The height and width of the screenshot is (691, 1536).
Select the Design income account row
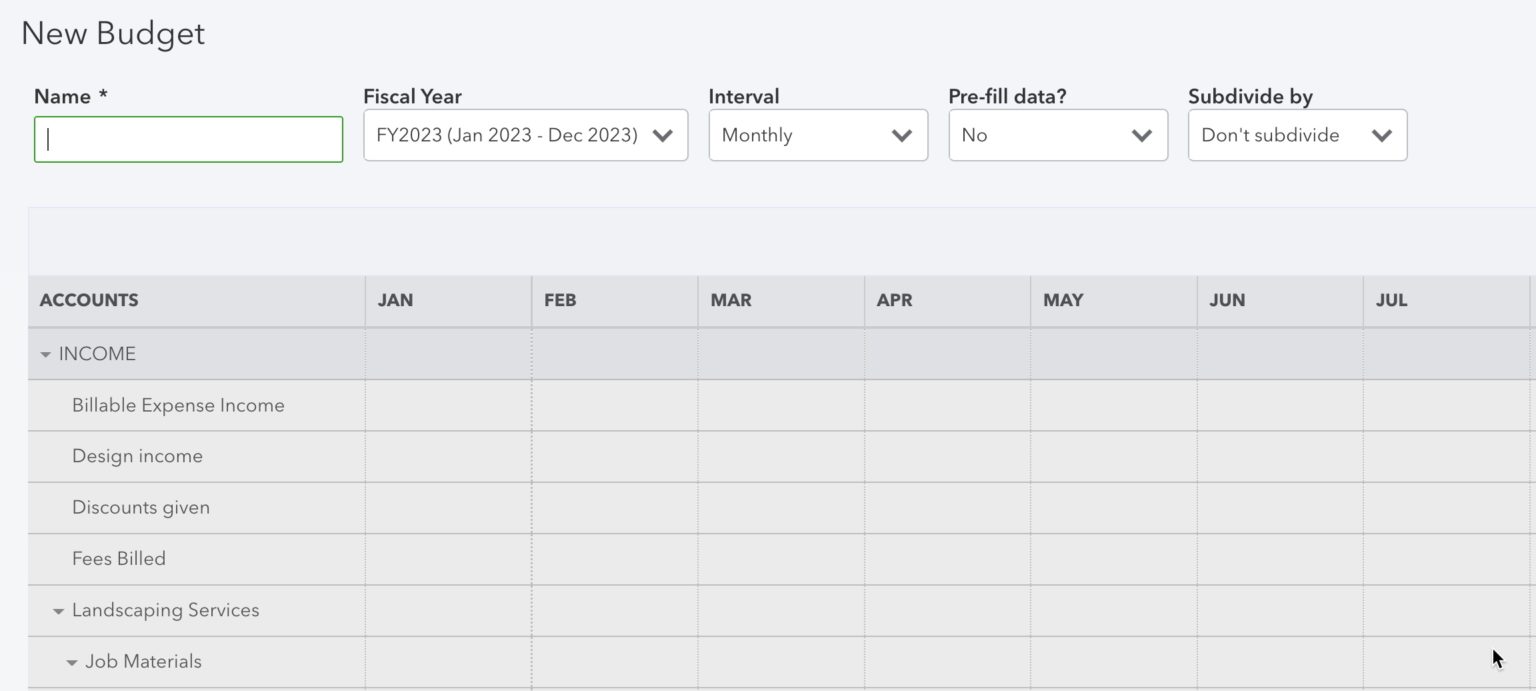pyautogui.click(x=137, y=456)
